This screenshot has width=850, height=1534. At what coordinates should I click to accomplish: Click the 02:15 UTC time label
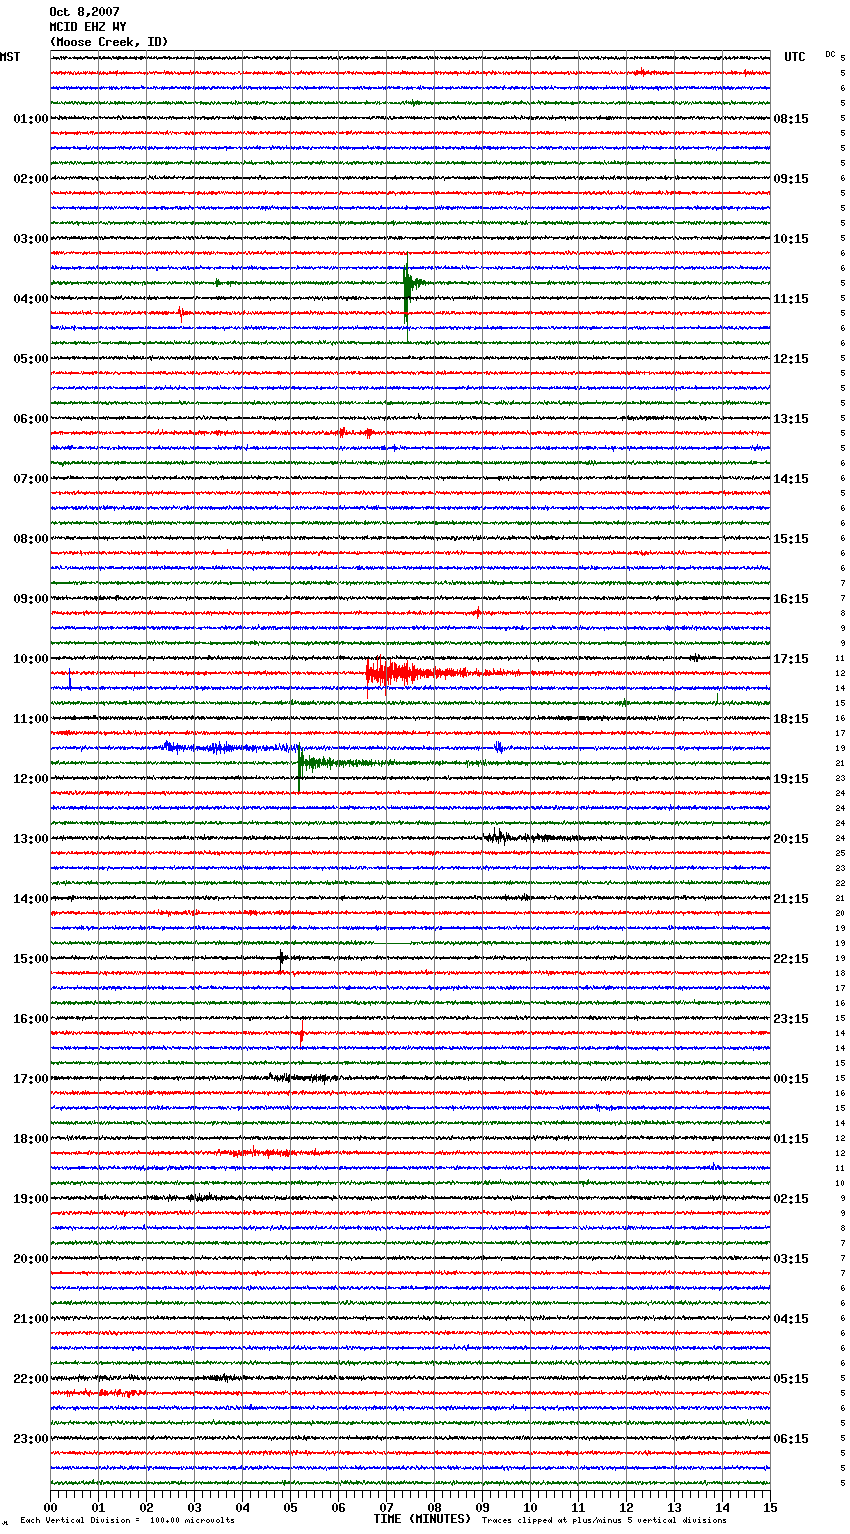(791, 1199)
